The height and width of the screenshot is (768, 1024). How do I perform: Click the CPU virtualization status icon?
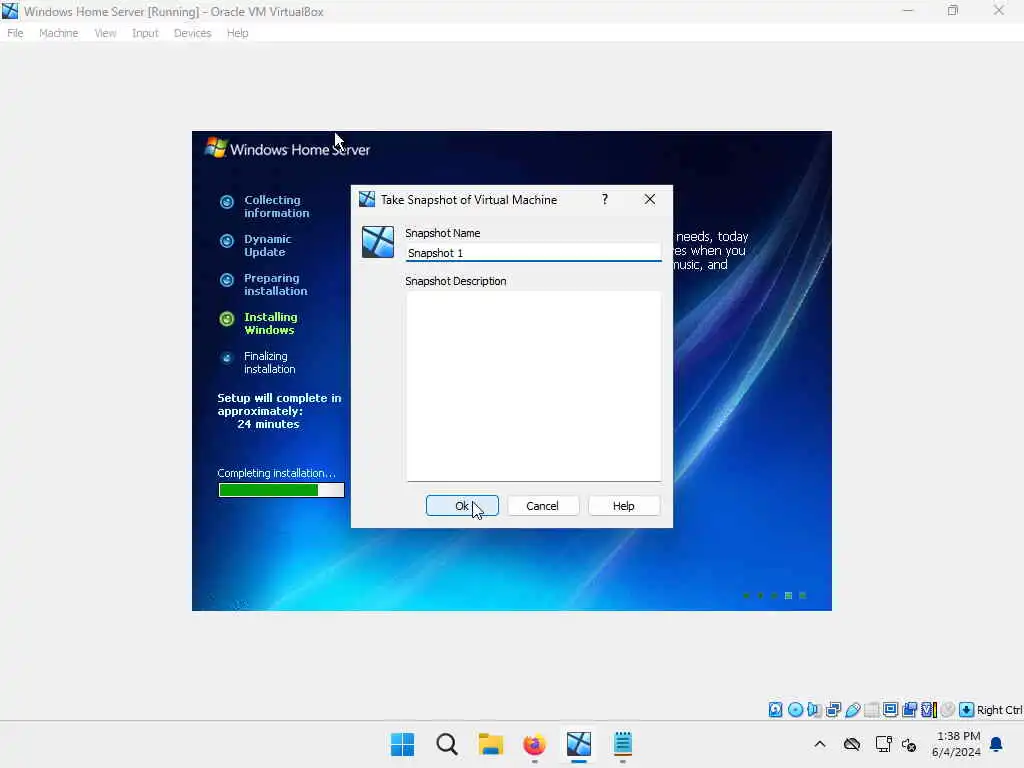point(929,710)
